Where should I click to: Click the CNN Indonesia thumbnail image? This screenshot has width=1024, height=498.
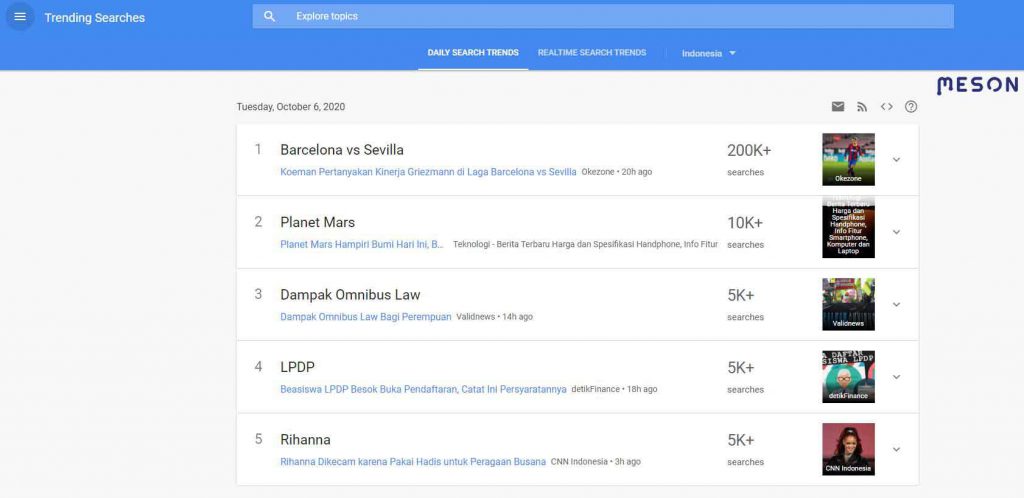click(848, 449)
